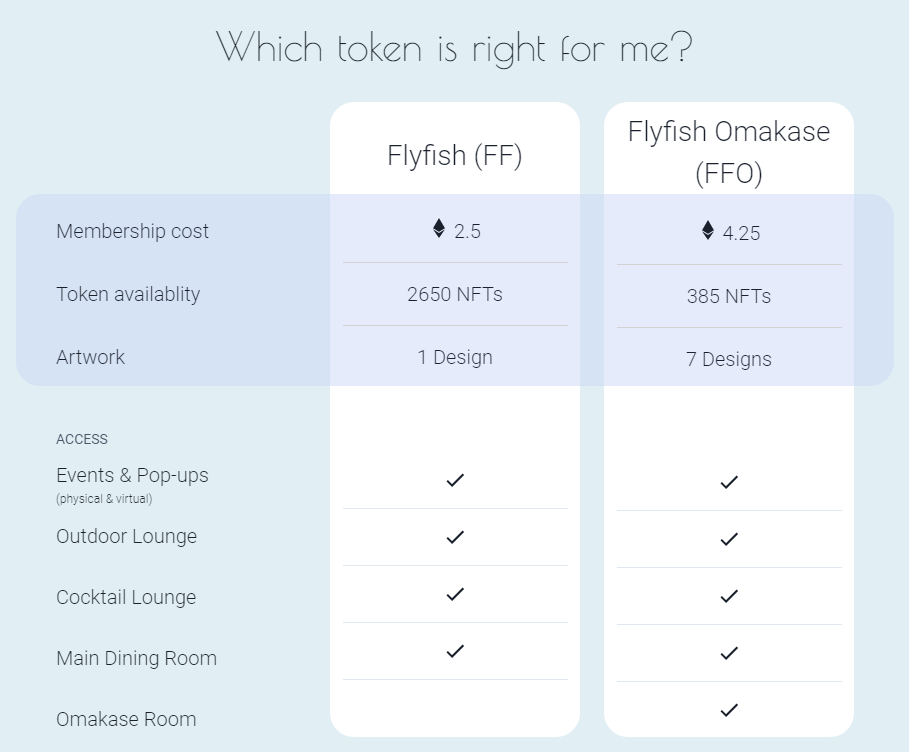Click the 2650 NFTs value
The width and height of the screenshot is (909, 752).
pos(455,294)
